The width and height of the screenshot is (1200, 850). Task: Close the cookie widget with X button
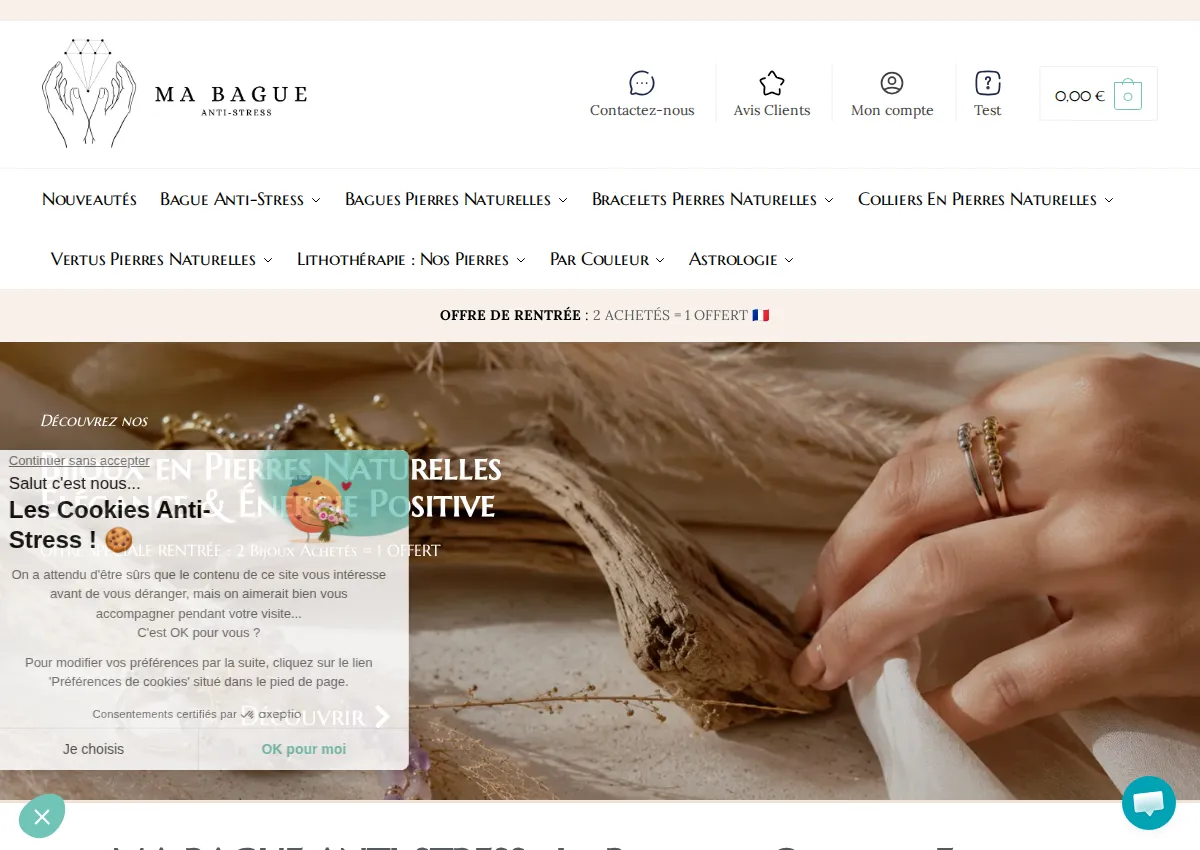point(42,817)
